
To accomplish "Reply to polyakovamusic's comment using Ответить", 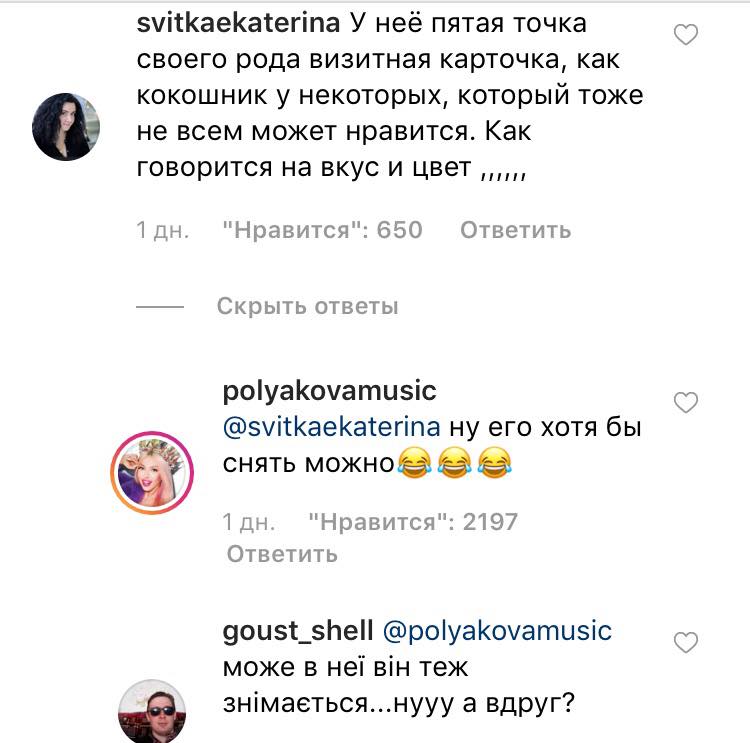I will coord(282,553).
